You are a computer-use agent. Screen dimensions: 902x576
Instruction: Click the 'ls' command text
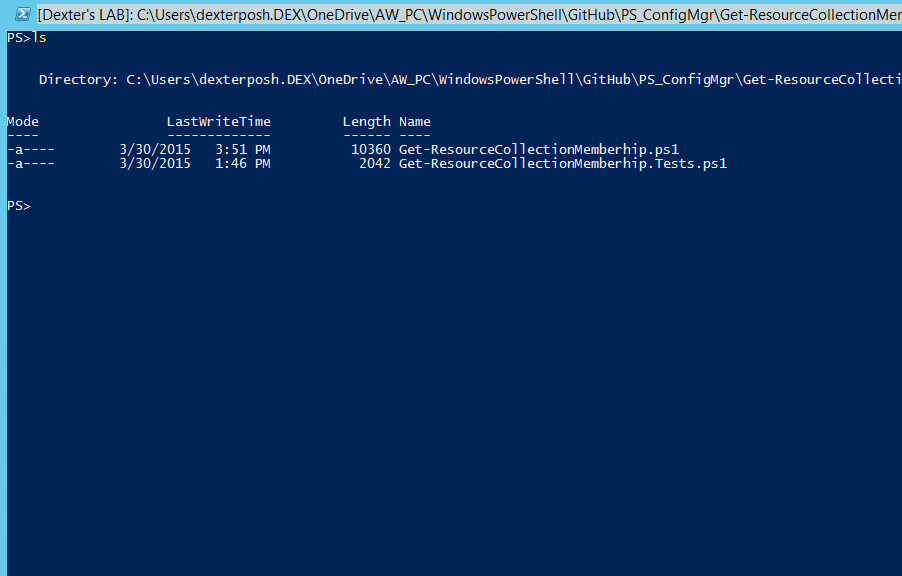point(39,38)
